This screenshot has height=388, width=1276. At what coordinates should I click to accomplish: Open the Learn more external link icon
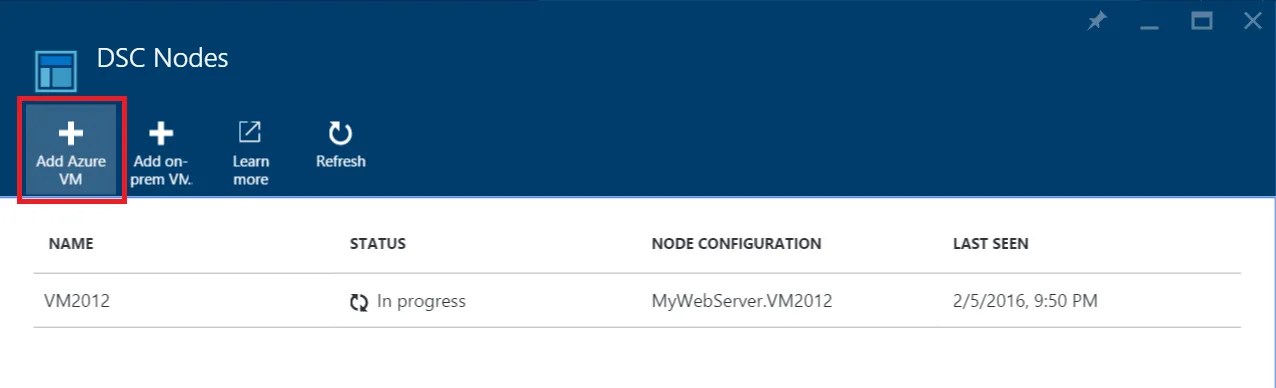(x=249, y=132)
